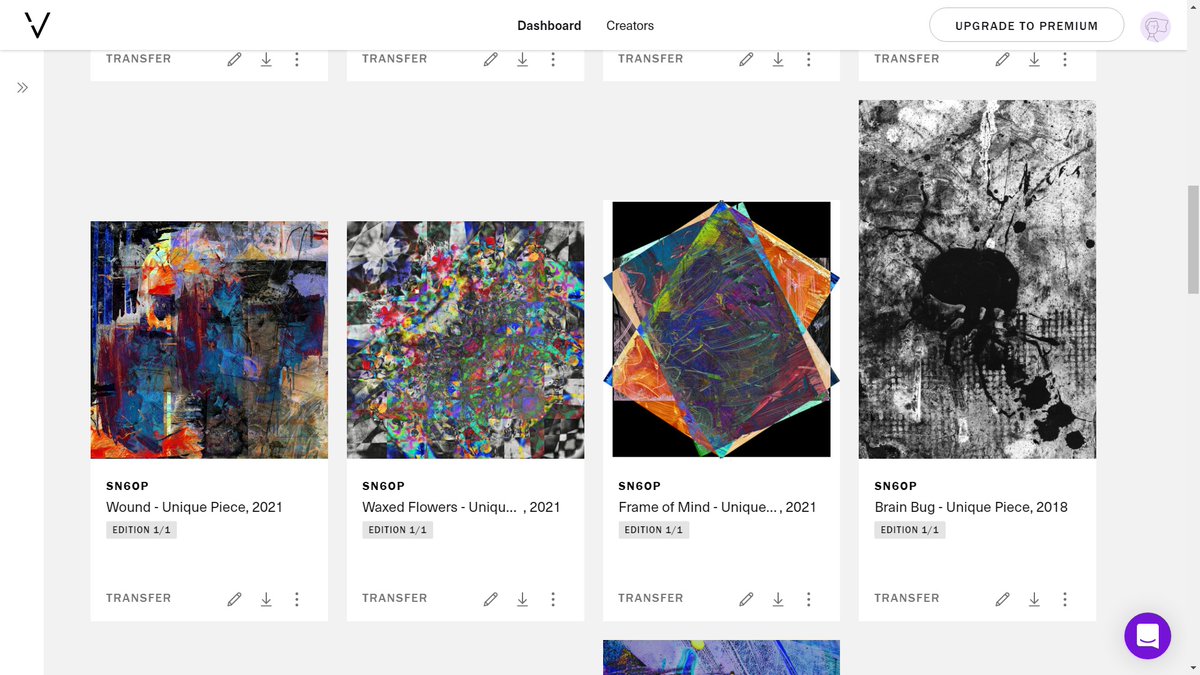Download the Frame of Mind artwork
This screenshot has width=1200, height=675.
click(x=778, y=599)
